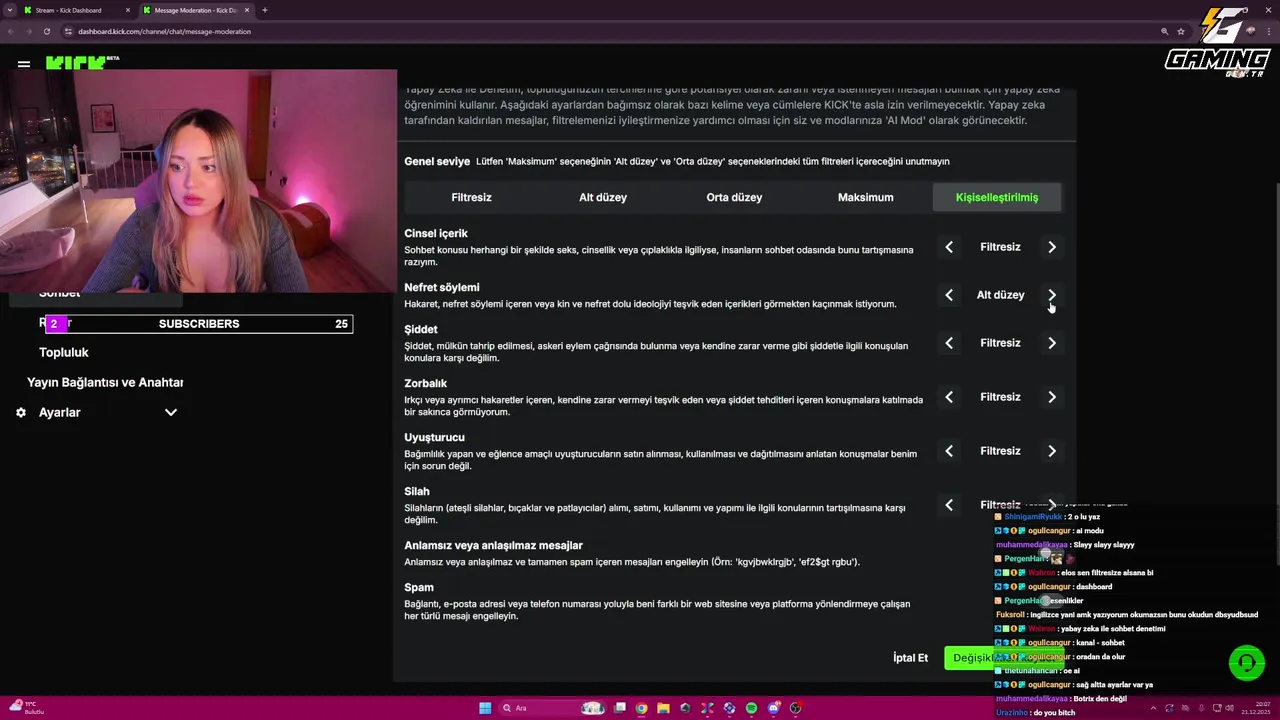1280x720 pixels.
Task: Click the Anlamsız veya anlaşılmaz mesajlar heading
Action: pos(493,545)
